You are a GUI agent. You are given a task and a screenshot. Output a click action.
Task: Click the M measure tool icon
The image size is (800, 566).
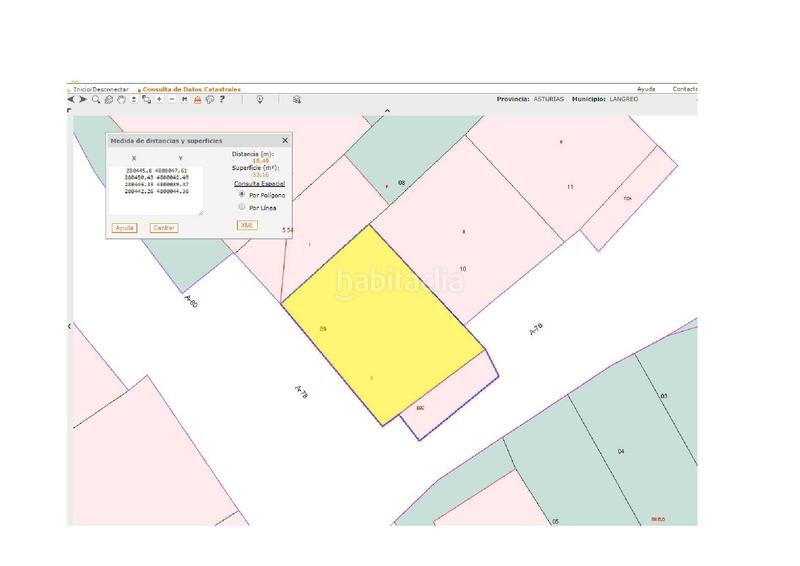(x=185, y=99)
